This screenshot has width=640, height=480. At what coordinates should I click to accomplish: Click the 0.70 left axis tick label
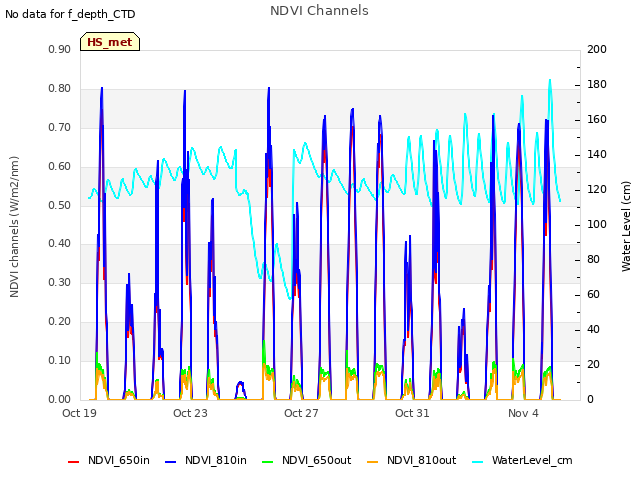click(60, 127)
